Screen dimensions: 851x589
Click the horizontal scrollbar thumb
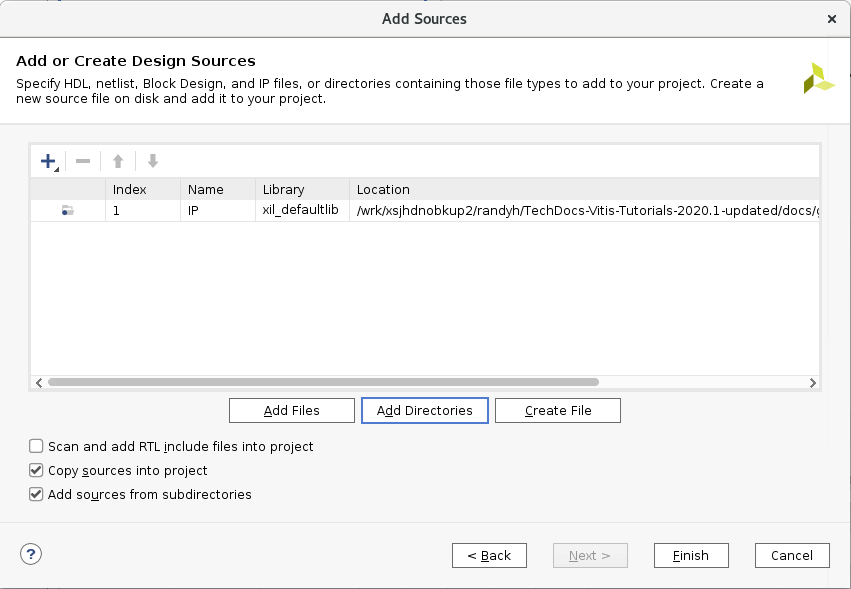[323, 382]
